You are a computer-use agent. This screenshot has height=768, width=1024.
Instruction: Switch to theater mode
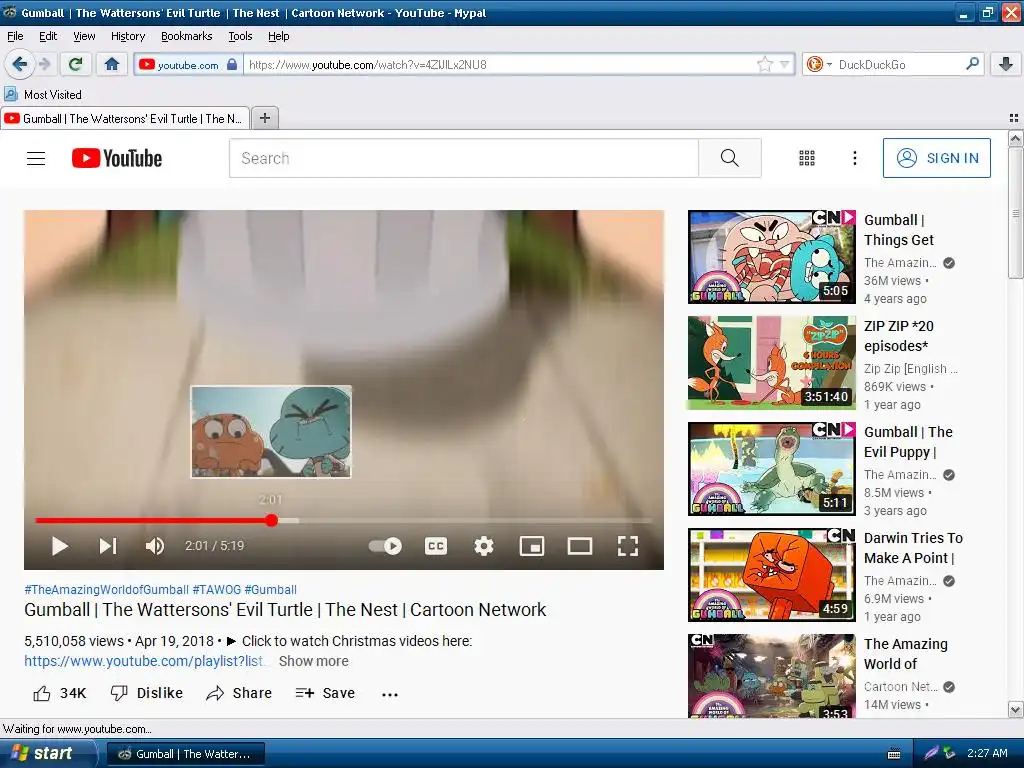coord(580,546)
